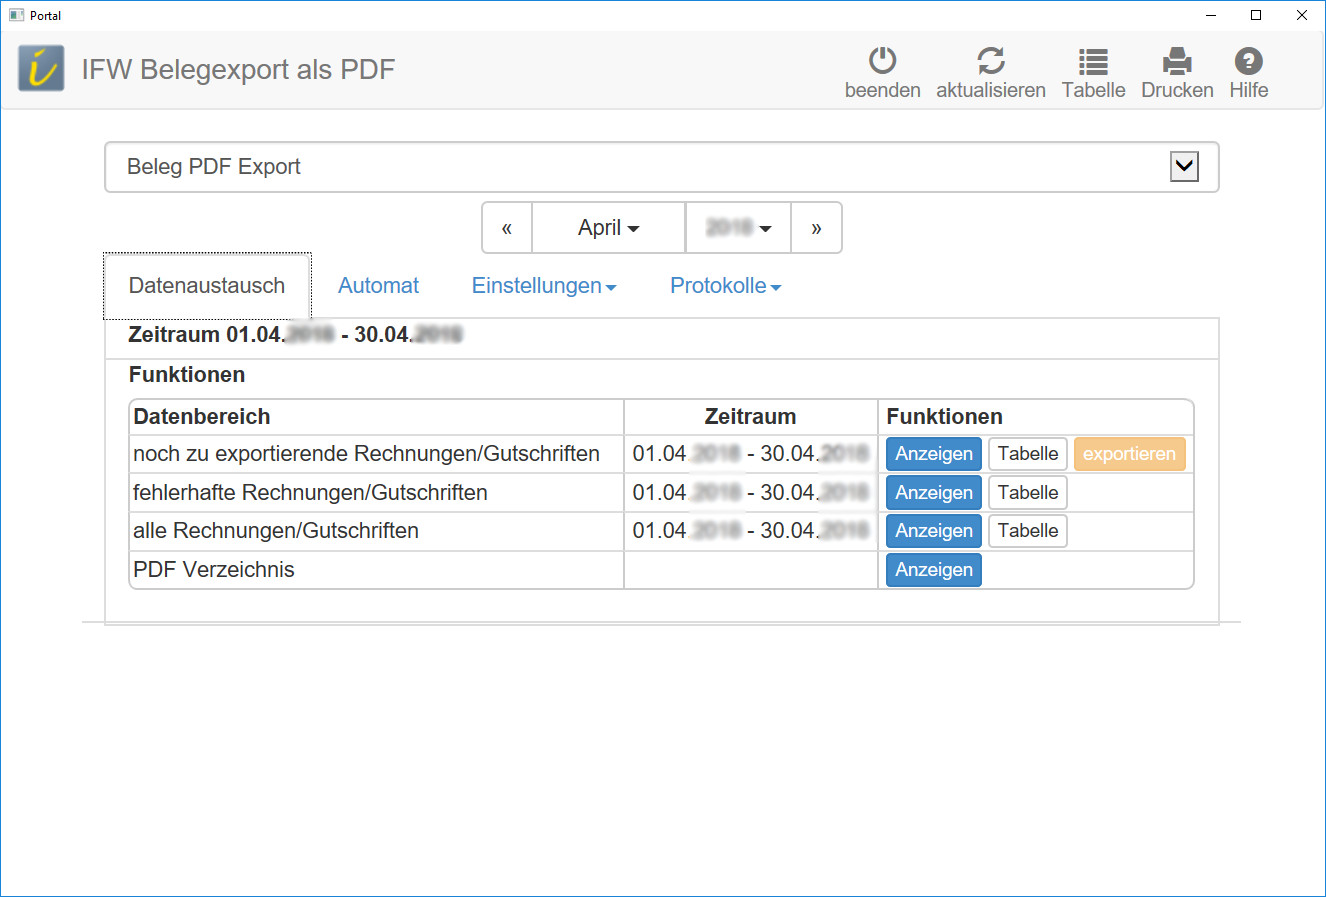Screen dimensions: 1326x897
Task: Expand the Beleg PDF Export dropdown
Action: 1184,167
